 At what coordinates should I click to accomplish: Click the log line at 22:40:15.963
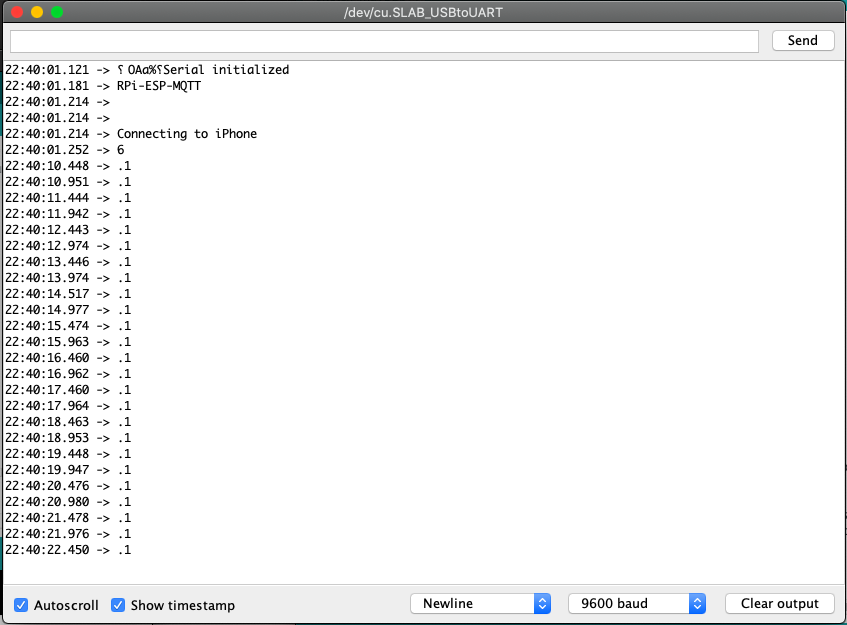tap(68, 342)
